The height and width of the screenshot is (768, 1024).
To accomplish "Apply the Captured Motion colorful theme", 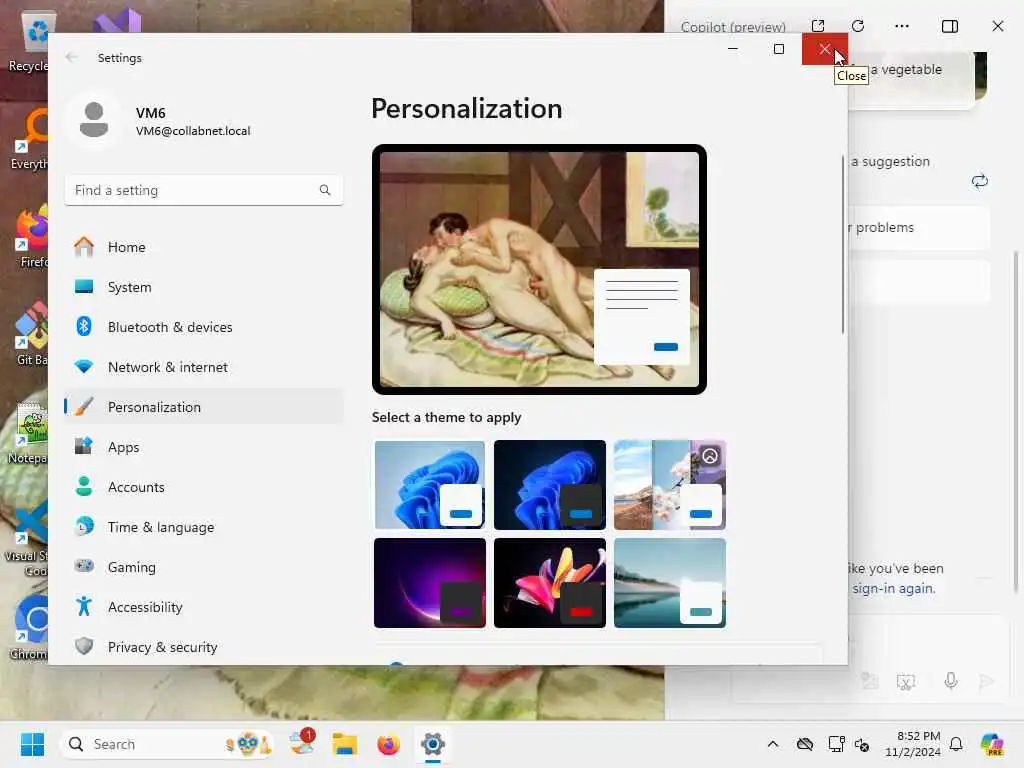I will [x=550, y=583].
